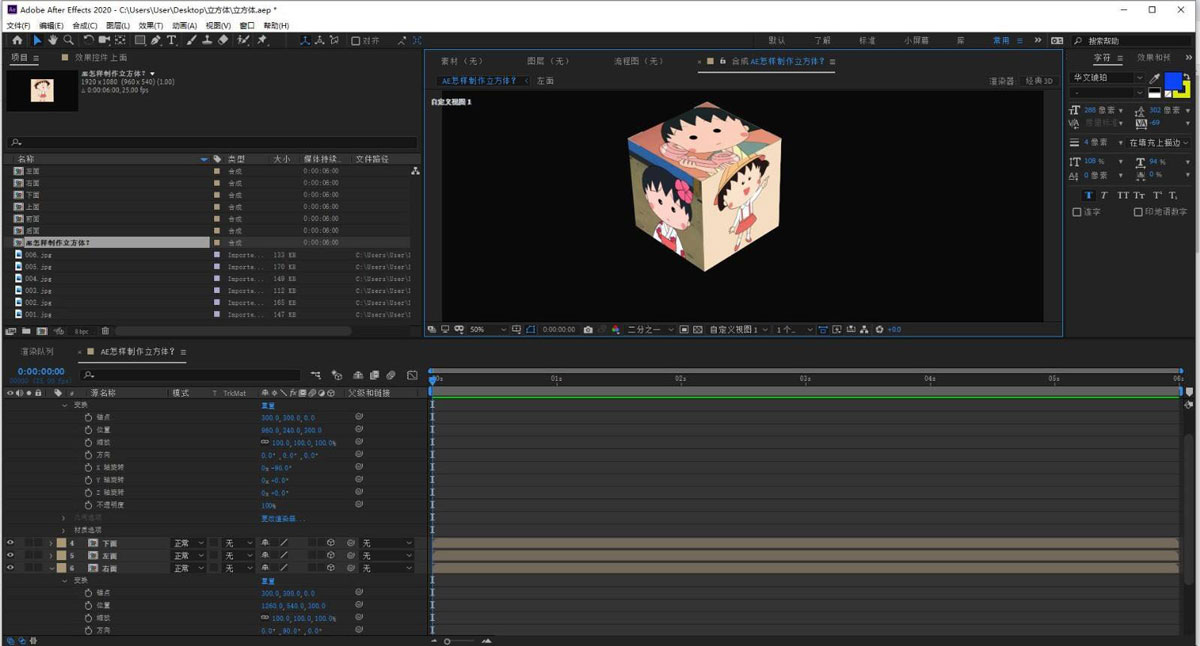
Task: Click the blue fill color swatch
Action: point(1171,80)
